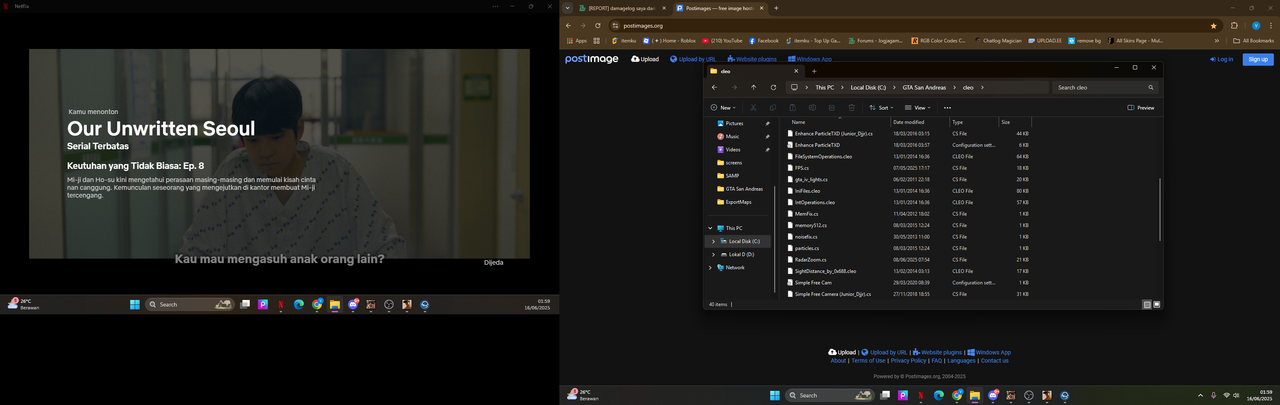Click the Cut icon in Explorer toolbar

(753, 107)
